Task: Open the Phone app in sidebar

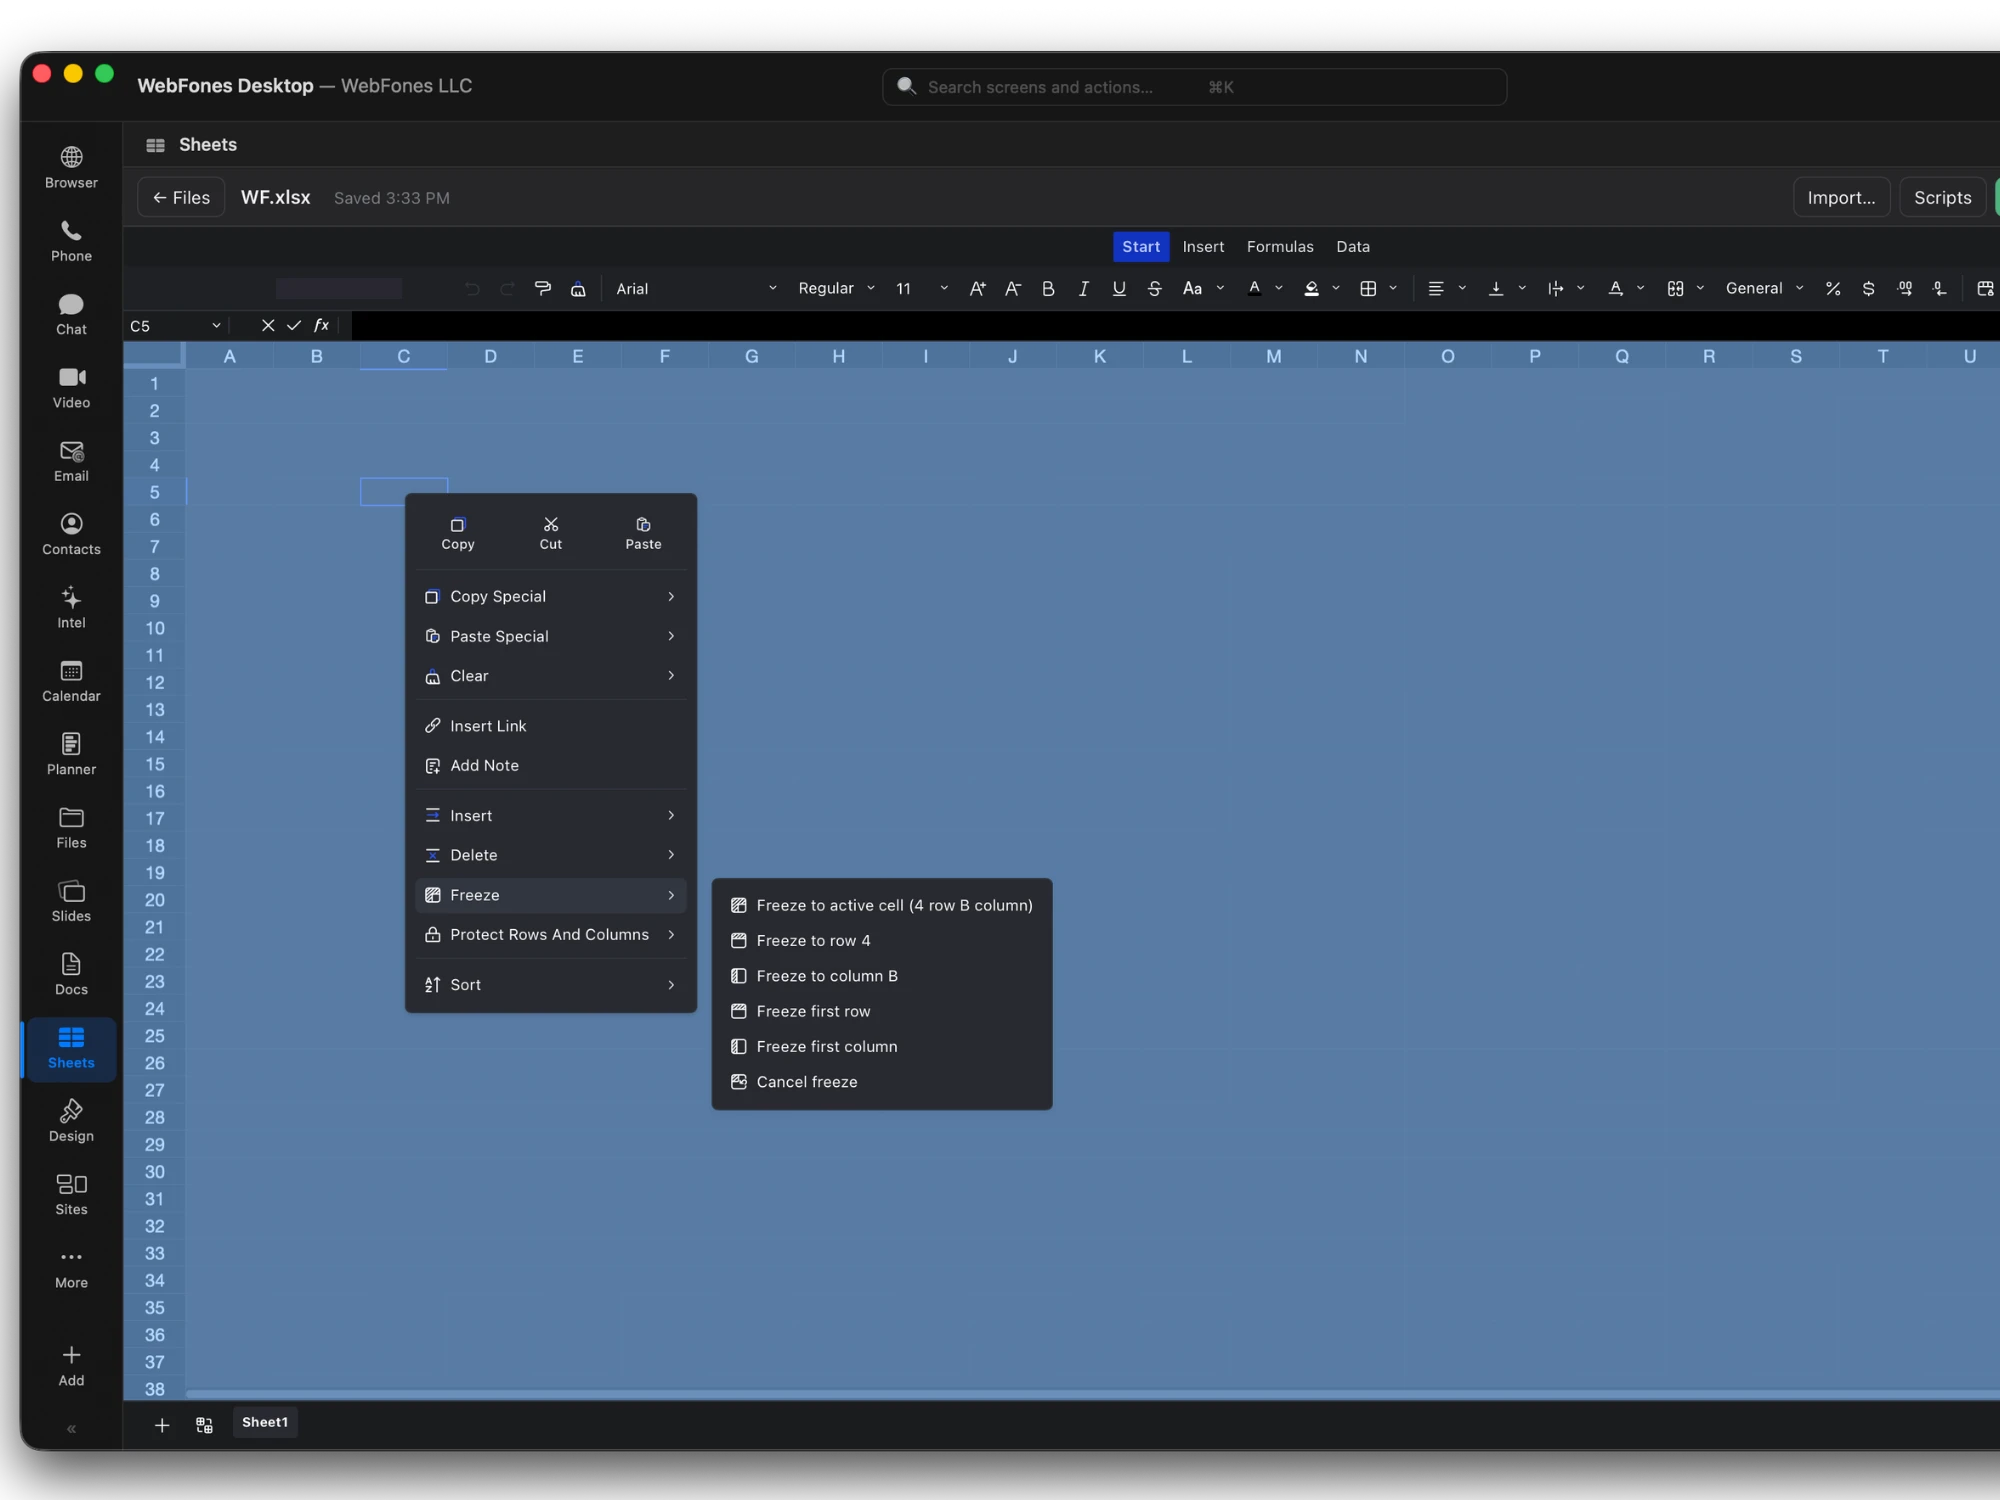Action: pyautogui.click(x=71, y=241)
